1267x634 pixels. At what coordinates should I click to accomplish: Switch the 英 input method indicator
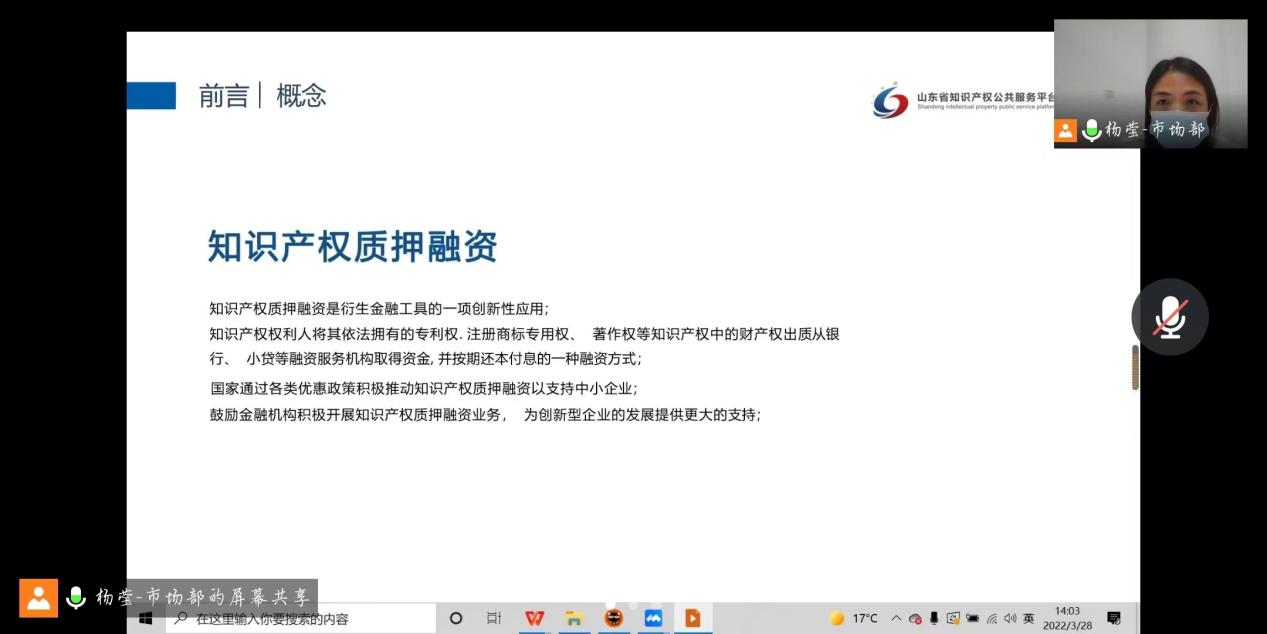1026,618
